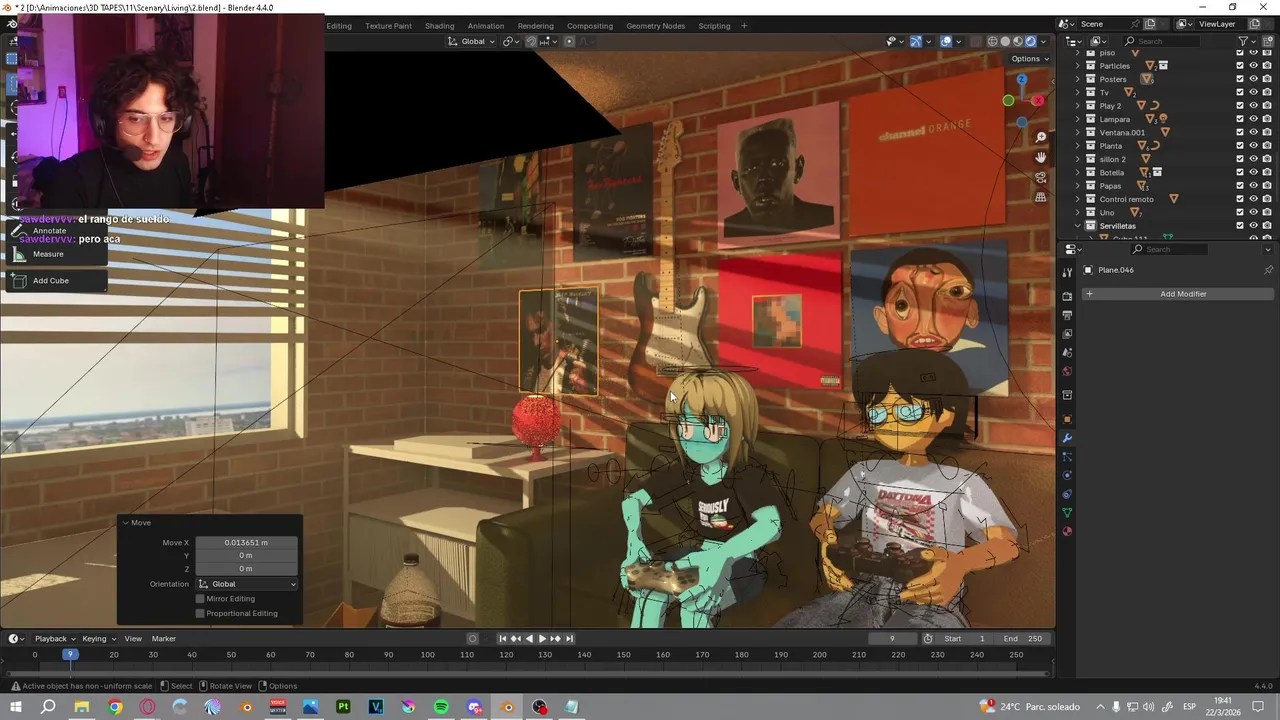Select wireframe viewport shading mode
The height and width of the screenshot is (720, 1280).
(992, 41)
